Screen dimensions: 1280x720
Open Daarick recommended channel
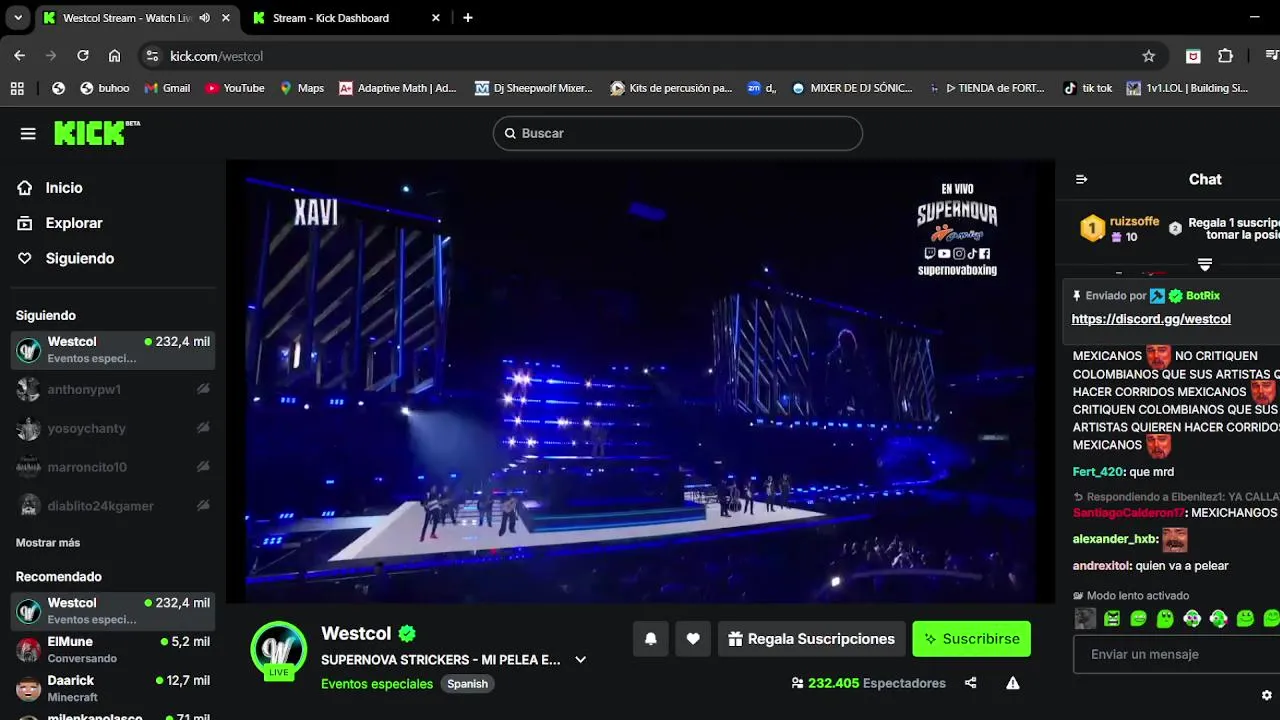click(x=113, y=688)
